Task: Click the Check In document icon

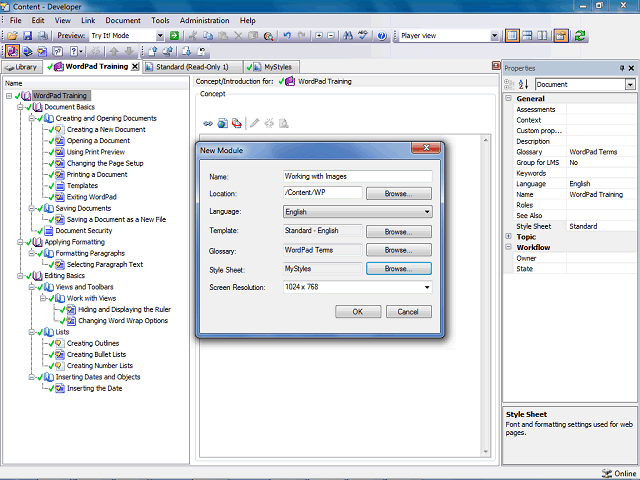Action: pyautogui.click(x=153, y=51)
